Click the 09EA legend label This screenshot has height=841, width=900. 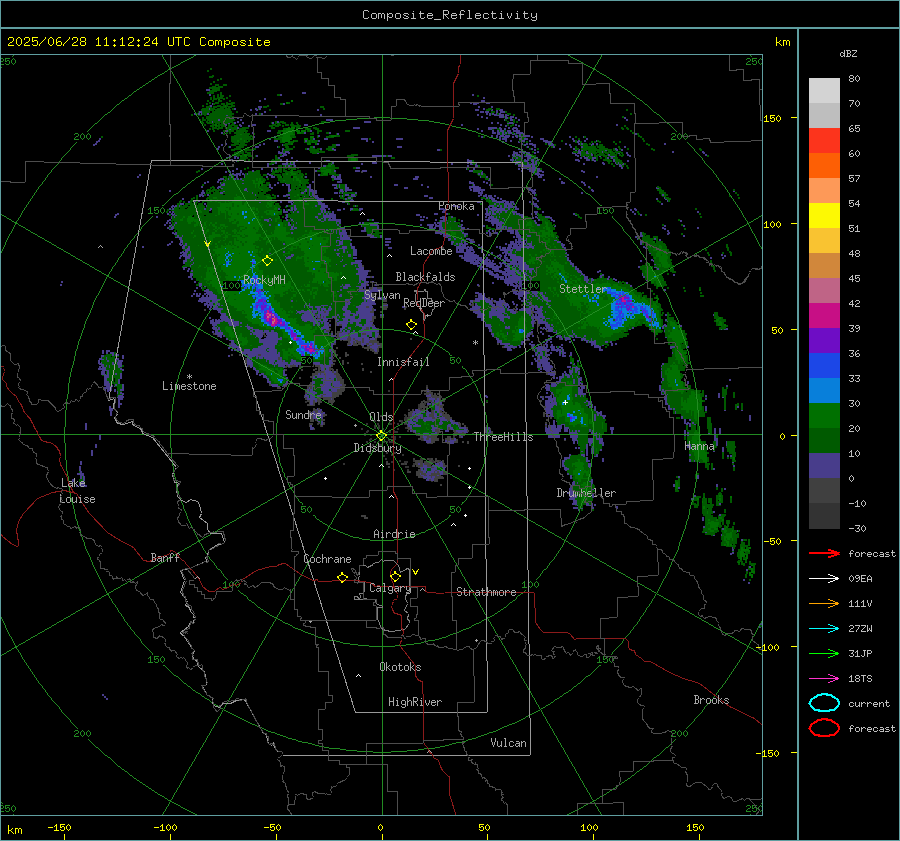(x=860, y=579)
